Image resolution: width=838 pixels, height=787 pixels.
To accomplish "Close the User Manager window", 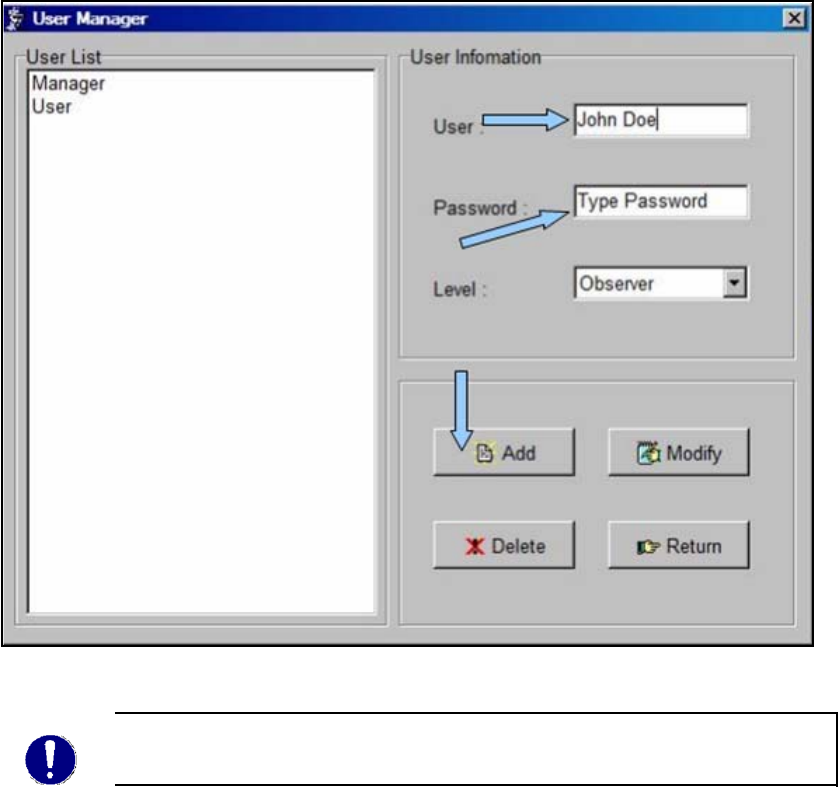I will [x=795, y=19].
